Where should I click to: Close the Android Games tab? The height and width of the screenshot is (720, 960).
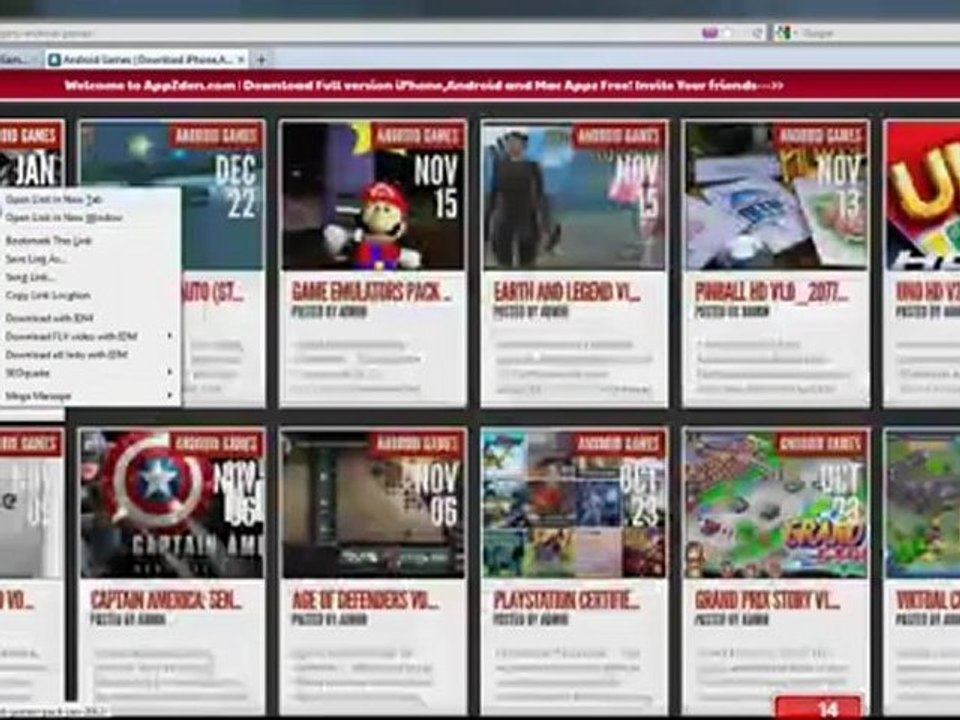[x=241, y=59]
